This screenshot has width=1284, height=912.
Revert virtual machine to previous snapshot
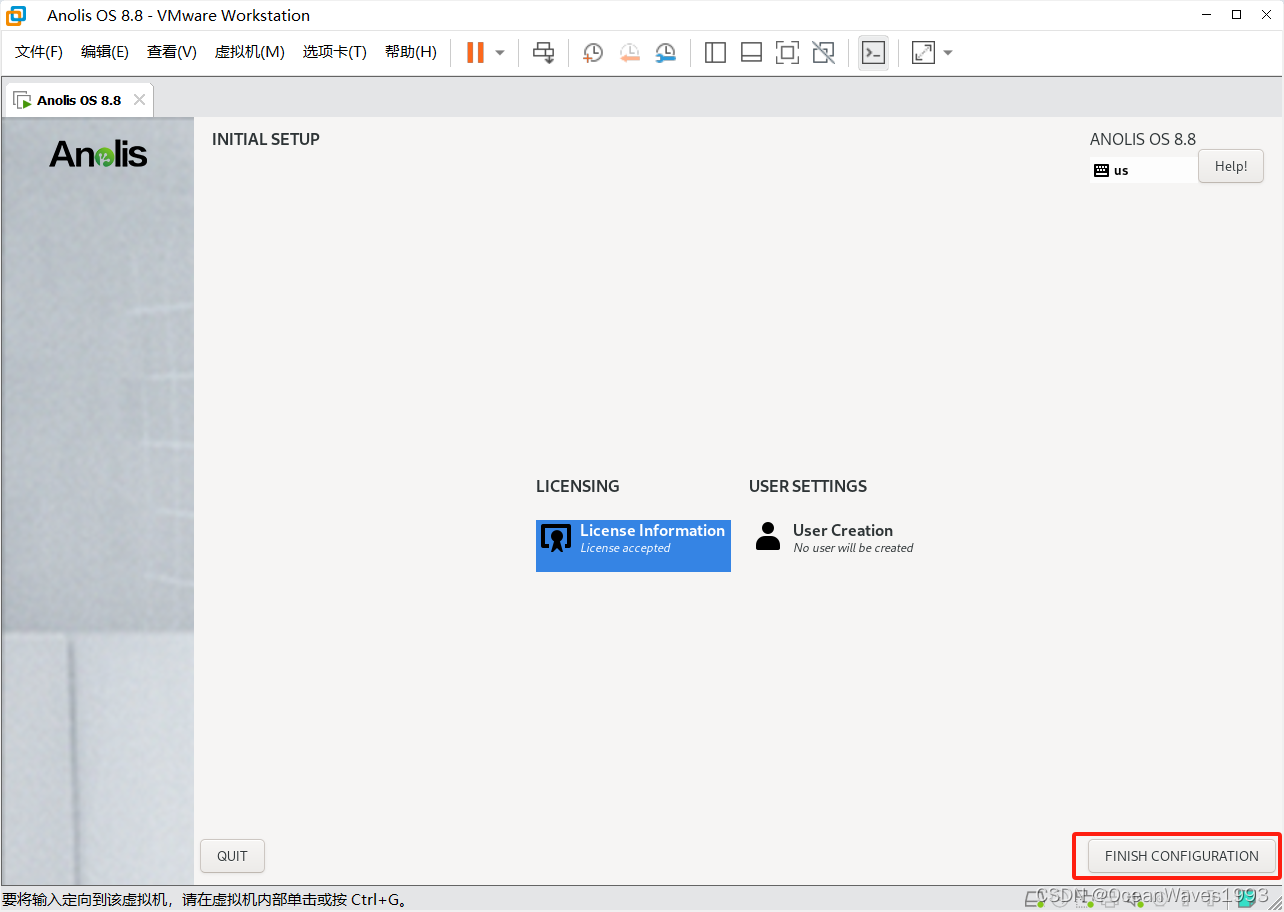click(629, 52)
